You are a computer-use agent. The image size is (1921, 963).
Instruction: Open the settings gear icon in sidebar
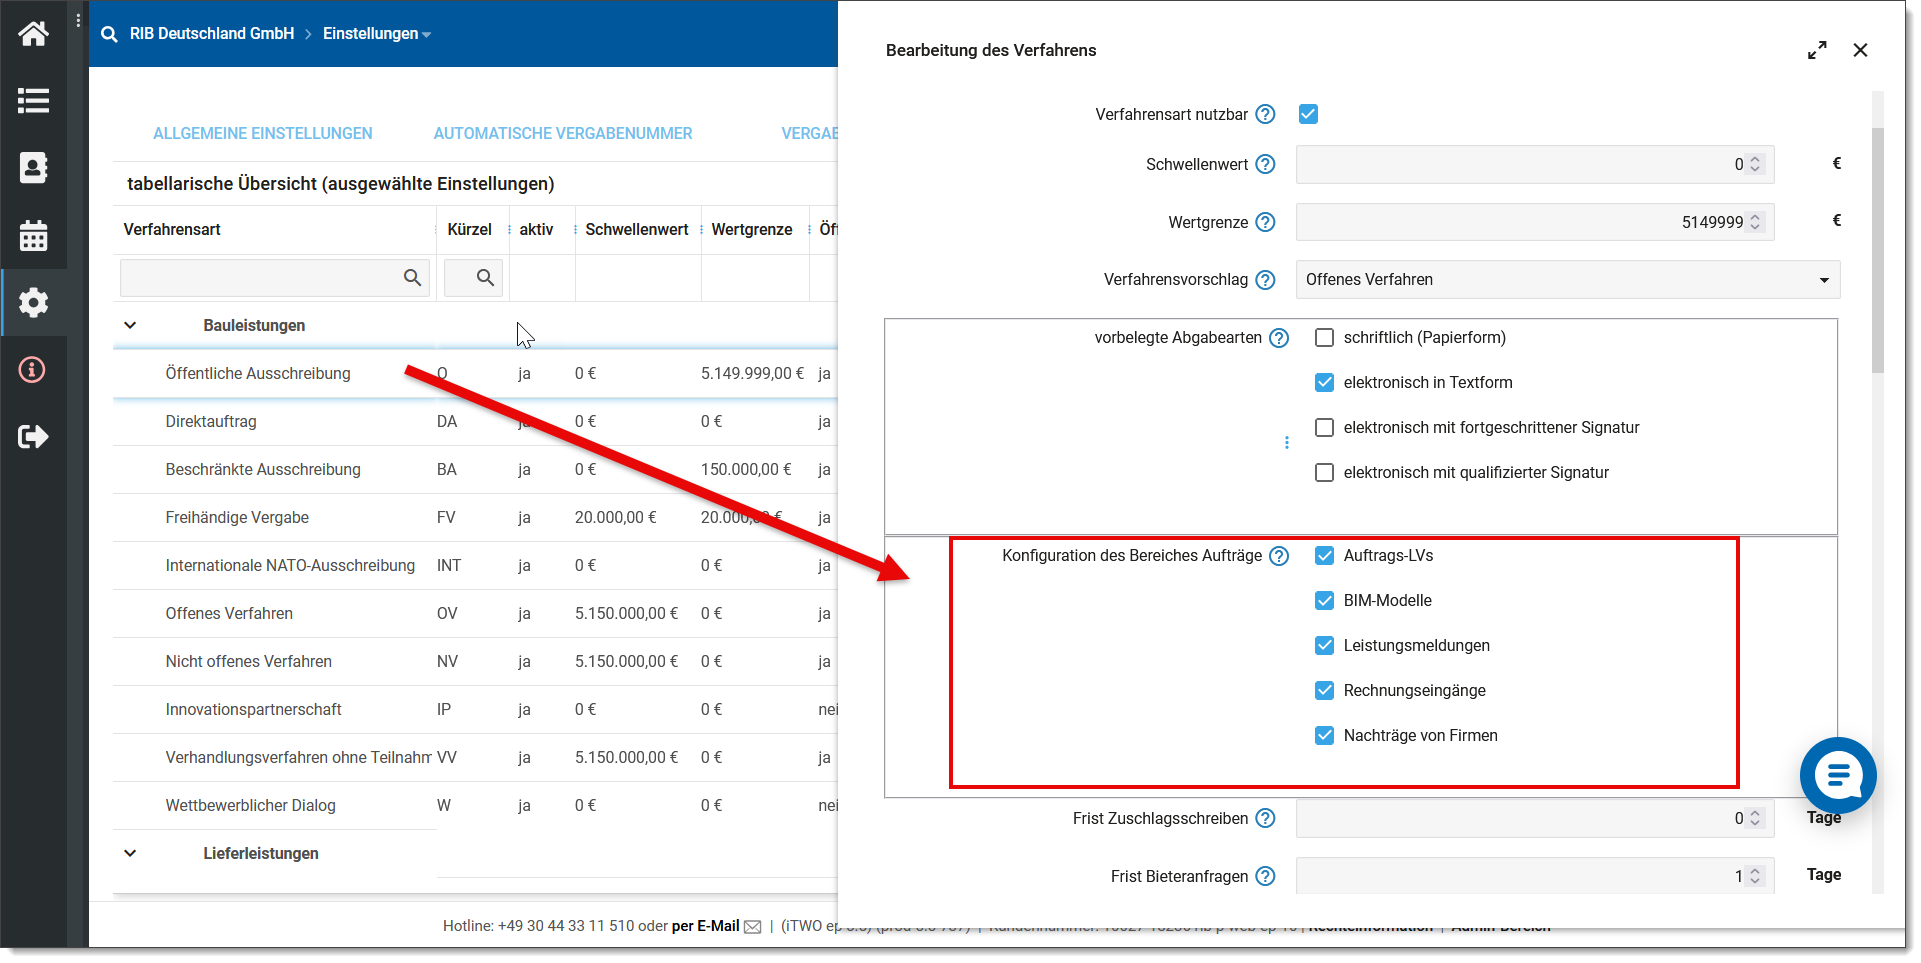33,302
